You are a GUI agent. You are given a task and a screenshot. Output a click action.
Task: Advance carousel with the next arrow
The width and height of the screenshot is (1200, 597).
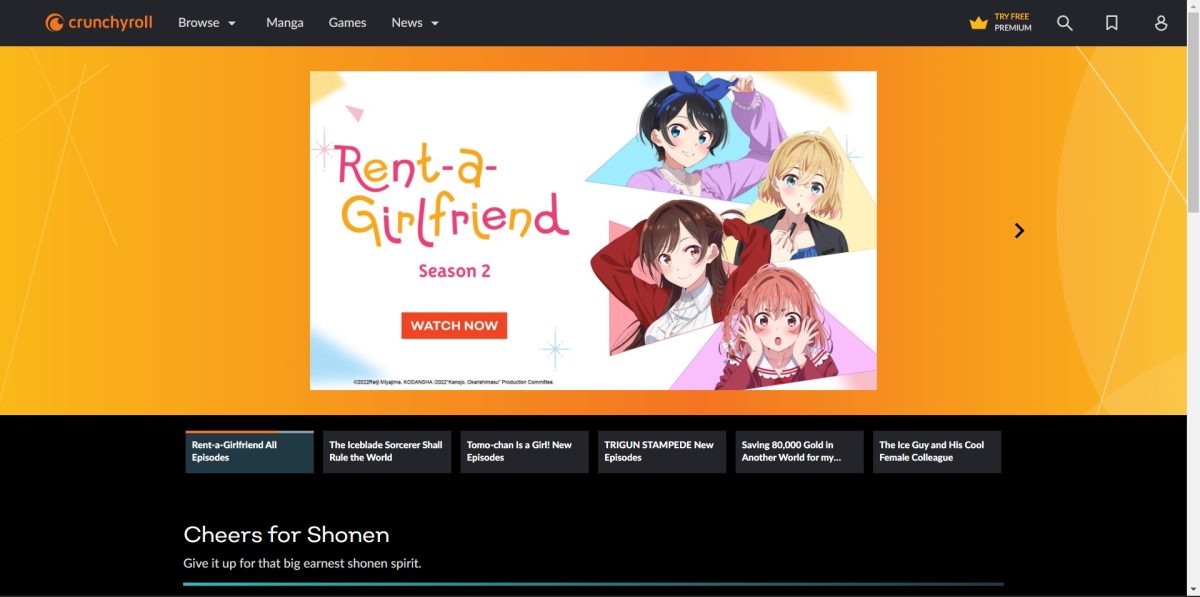pyautogui.click(x=1019, y=230)
